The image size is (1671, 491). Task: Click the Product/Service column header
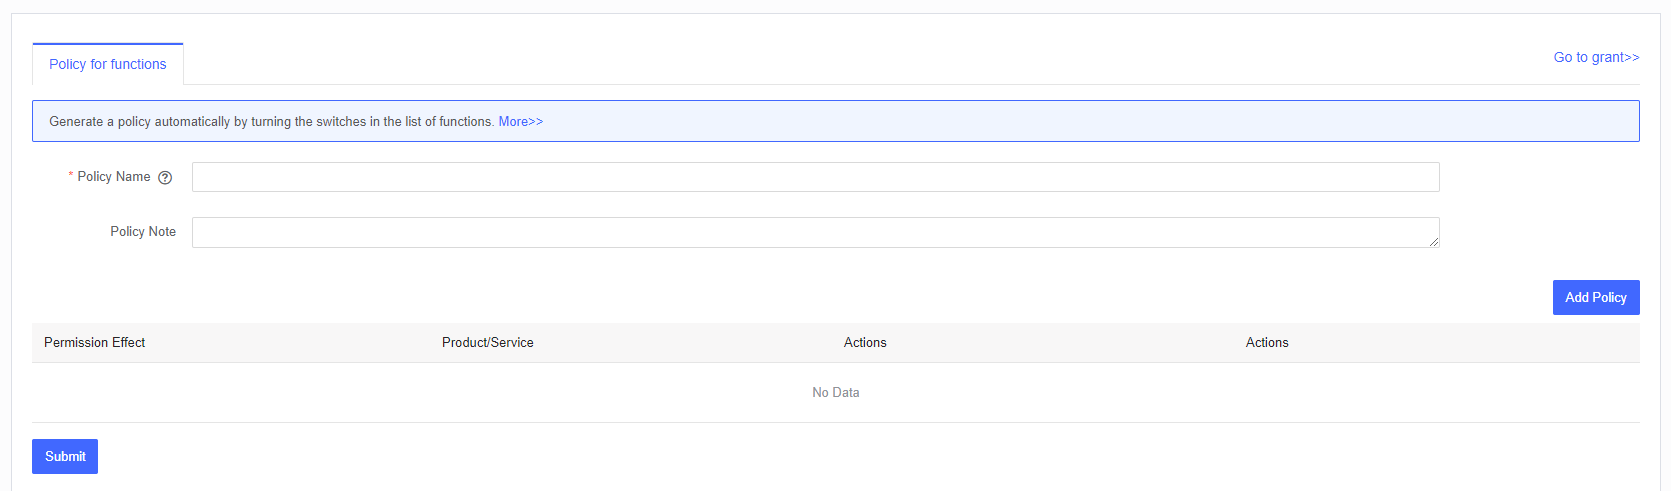pos(488,342)
